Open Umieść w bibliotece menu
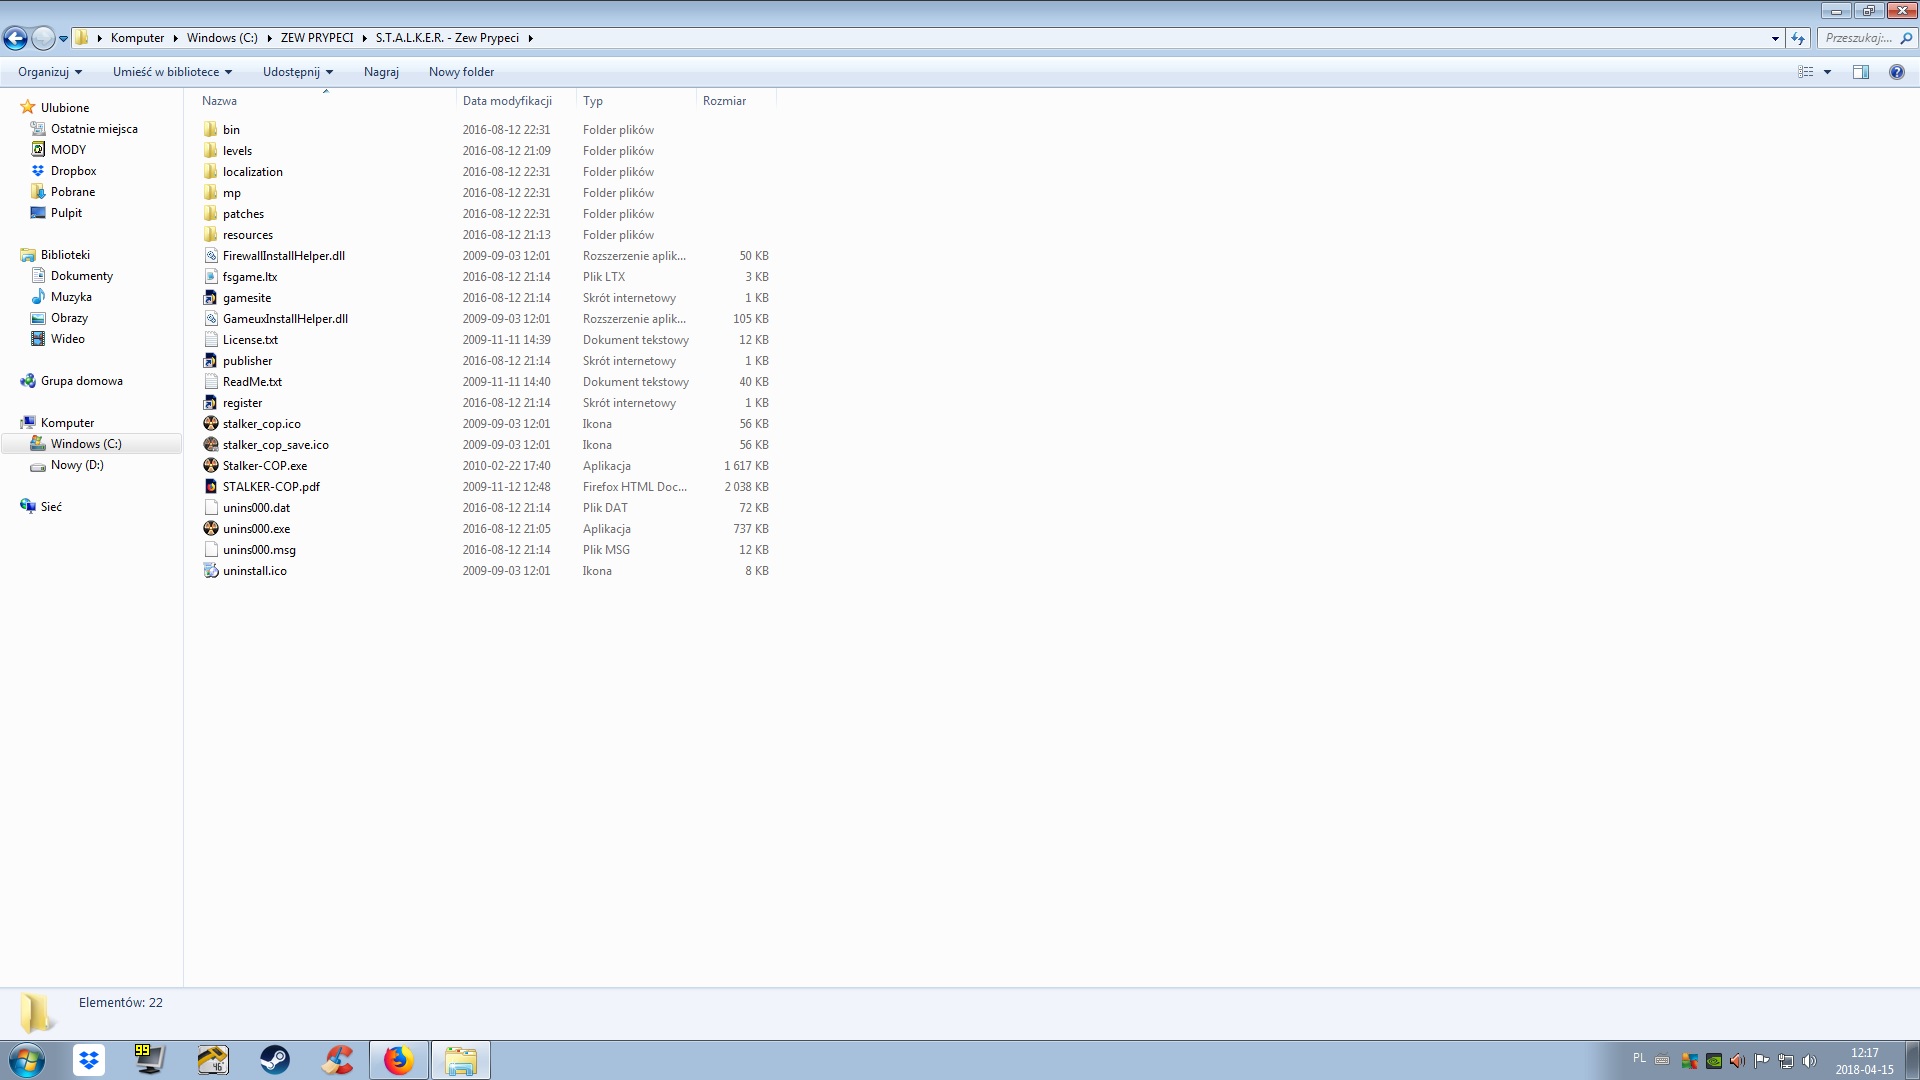The width and height of the screenshot is (1920, 1080). point(172,72)
